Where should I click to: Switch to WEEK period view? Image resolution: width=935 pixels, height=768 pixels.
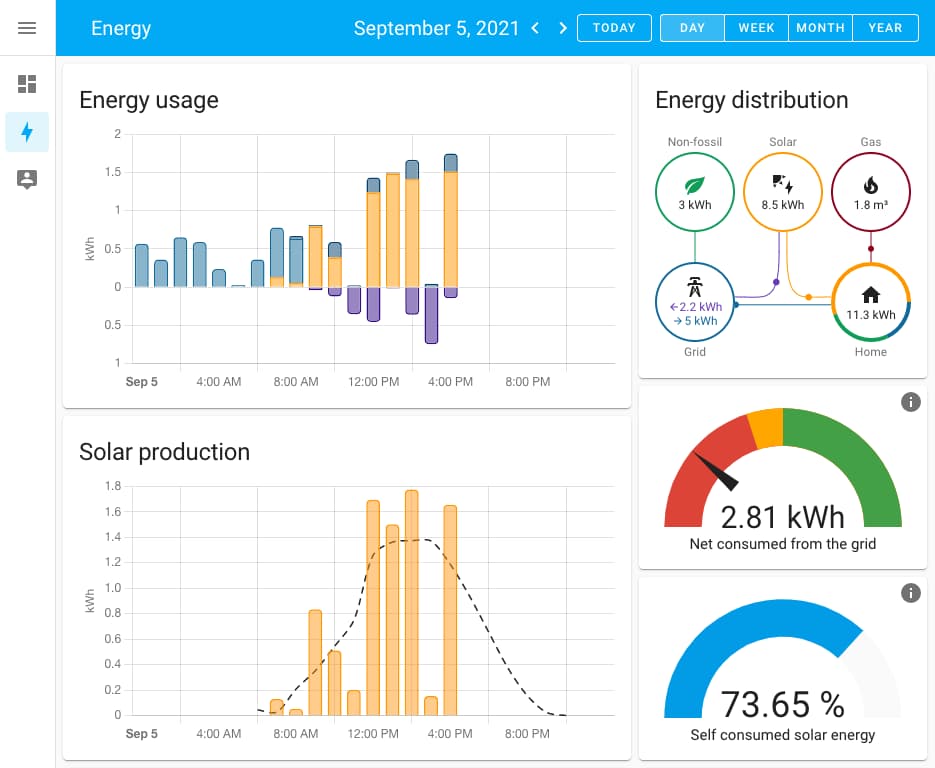pos(756,28)
